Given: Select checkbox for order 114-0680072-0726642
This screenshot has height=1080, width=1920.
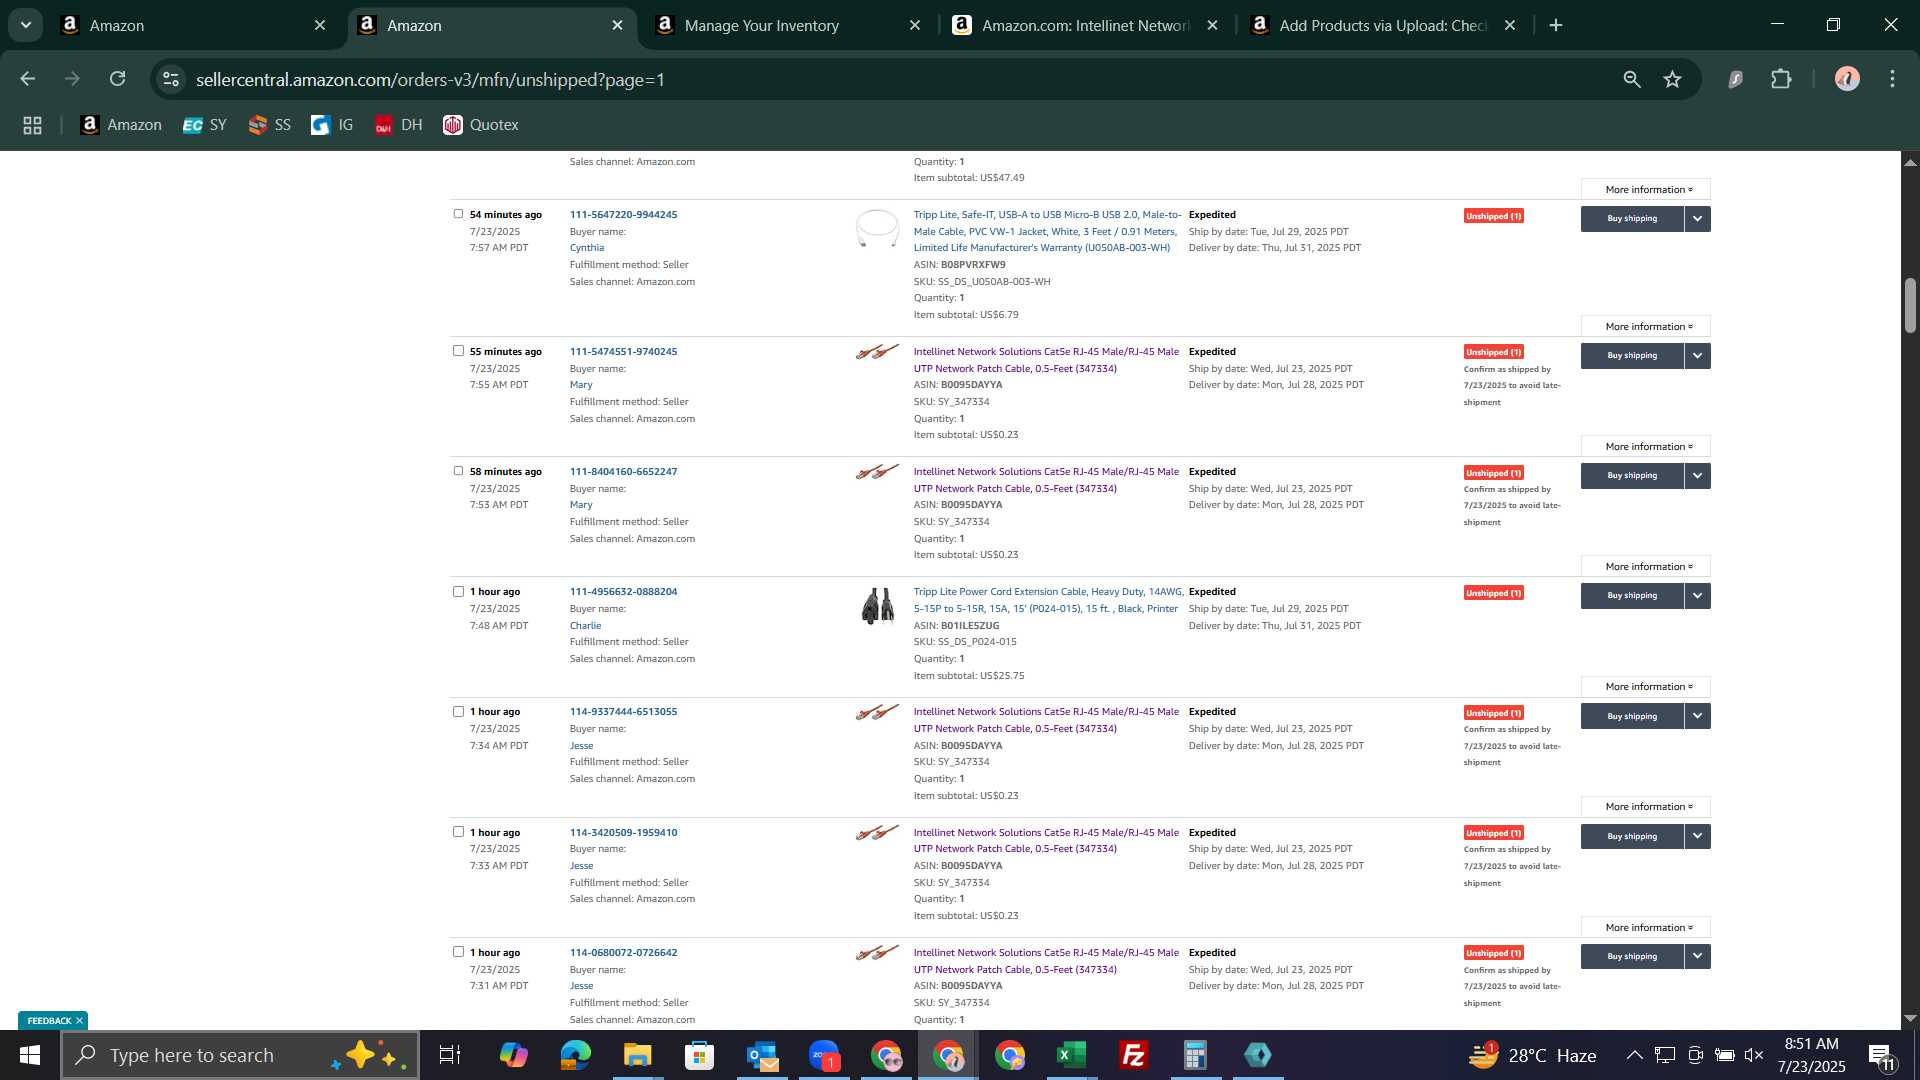Looking at the screenshot, I should pyautogui.click(x=458, y=952).
